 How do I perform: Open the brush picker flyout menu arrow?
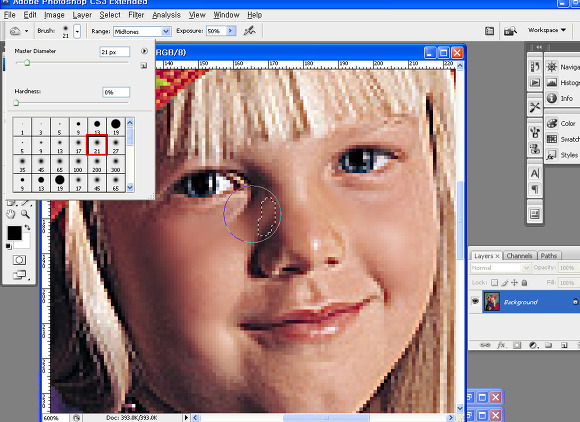pos(144,51)
